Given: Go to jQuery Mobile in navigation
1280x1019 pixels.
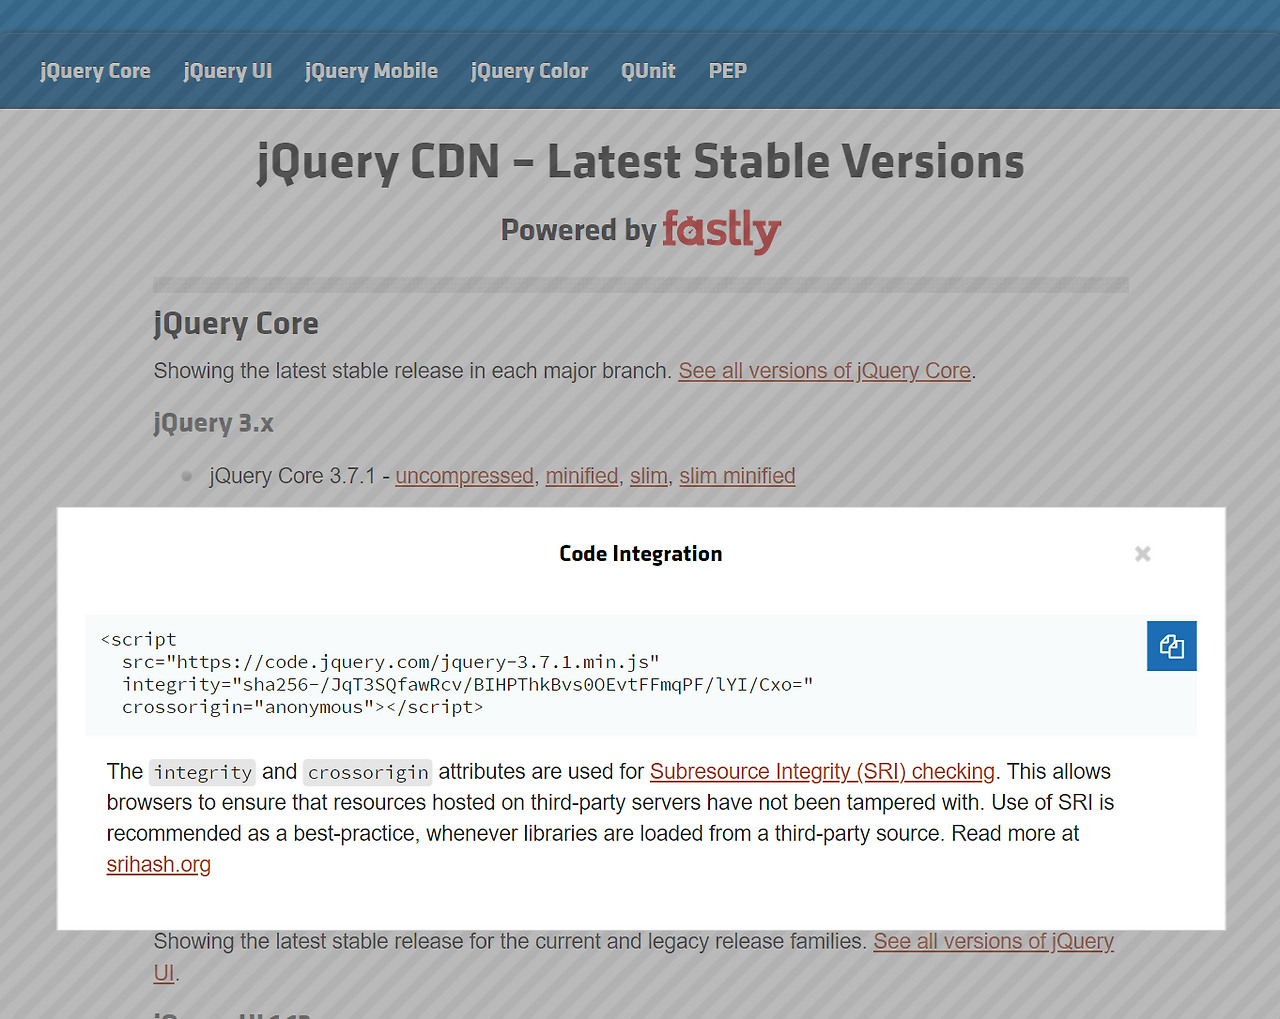Looking at the screenshot, I should tap(371, 71).
